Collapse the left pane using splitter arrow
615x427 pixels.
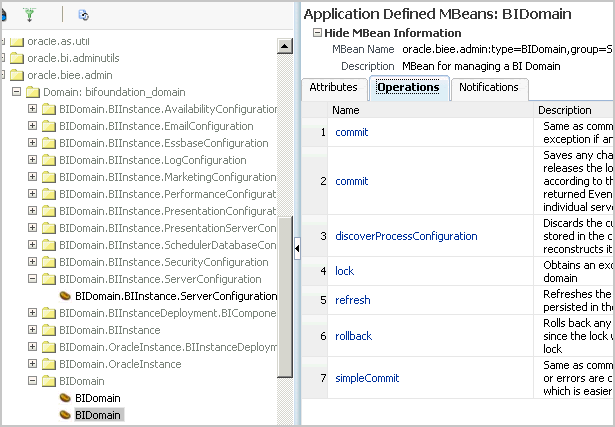[x=297, y=249]
